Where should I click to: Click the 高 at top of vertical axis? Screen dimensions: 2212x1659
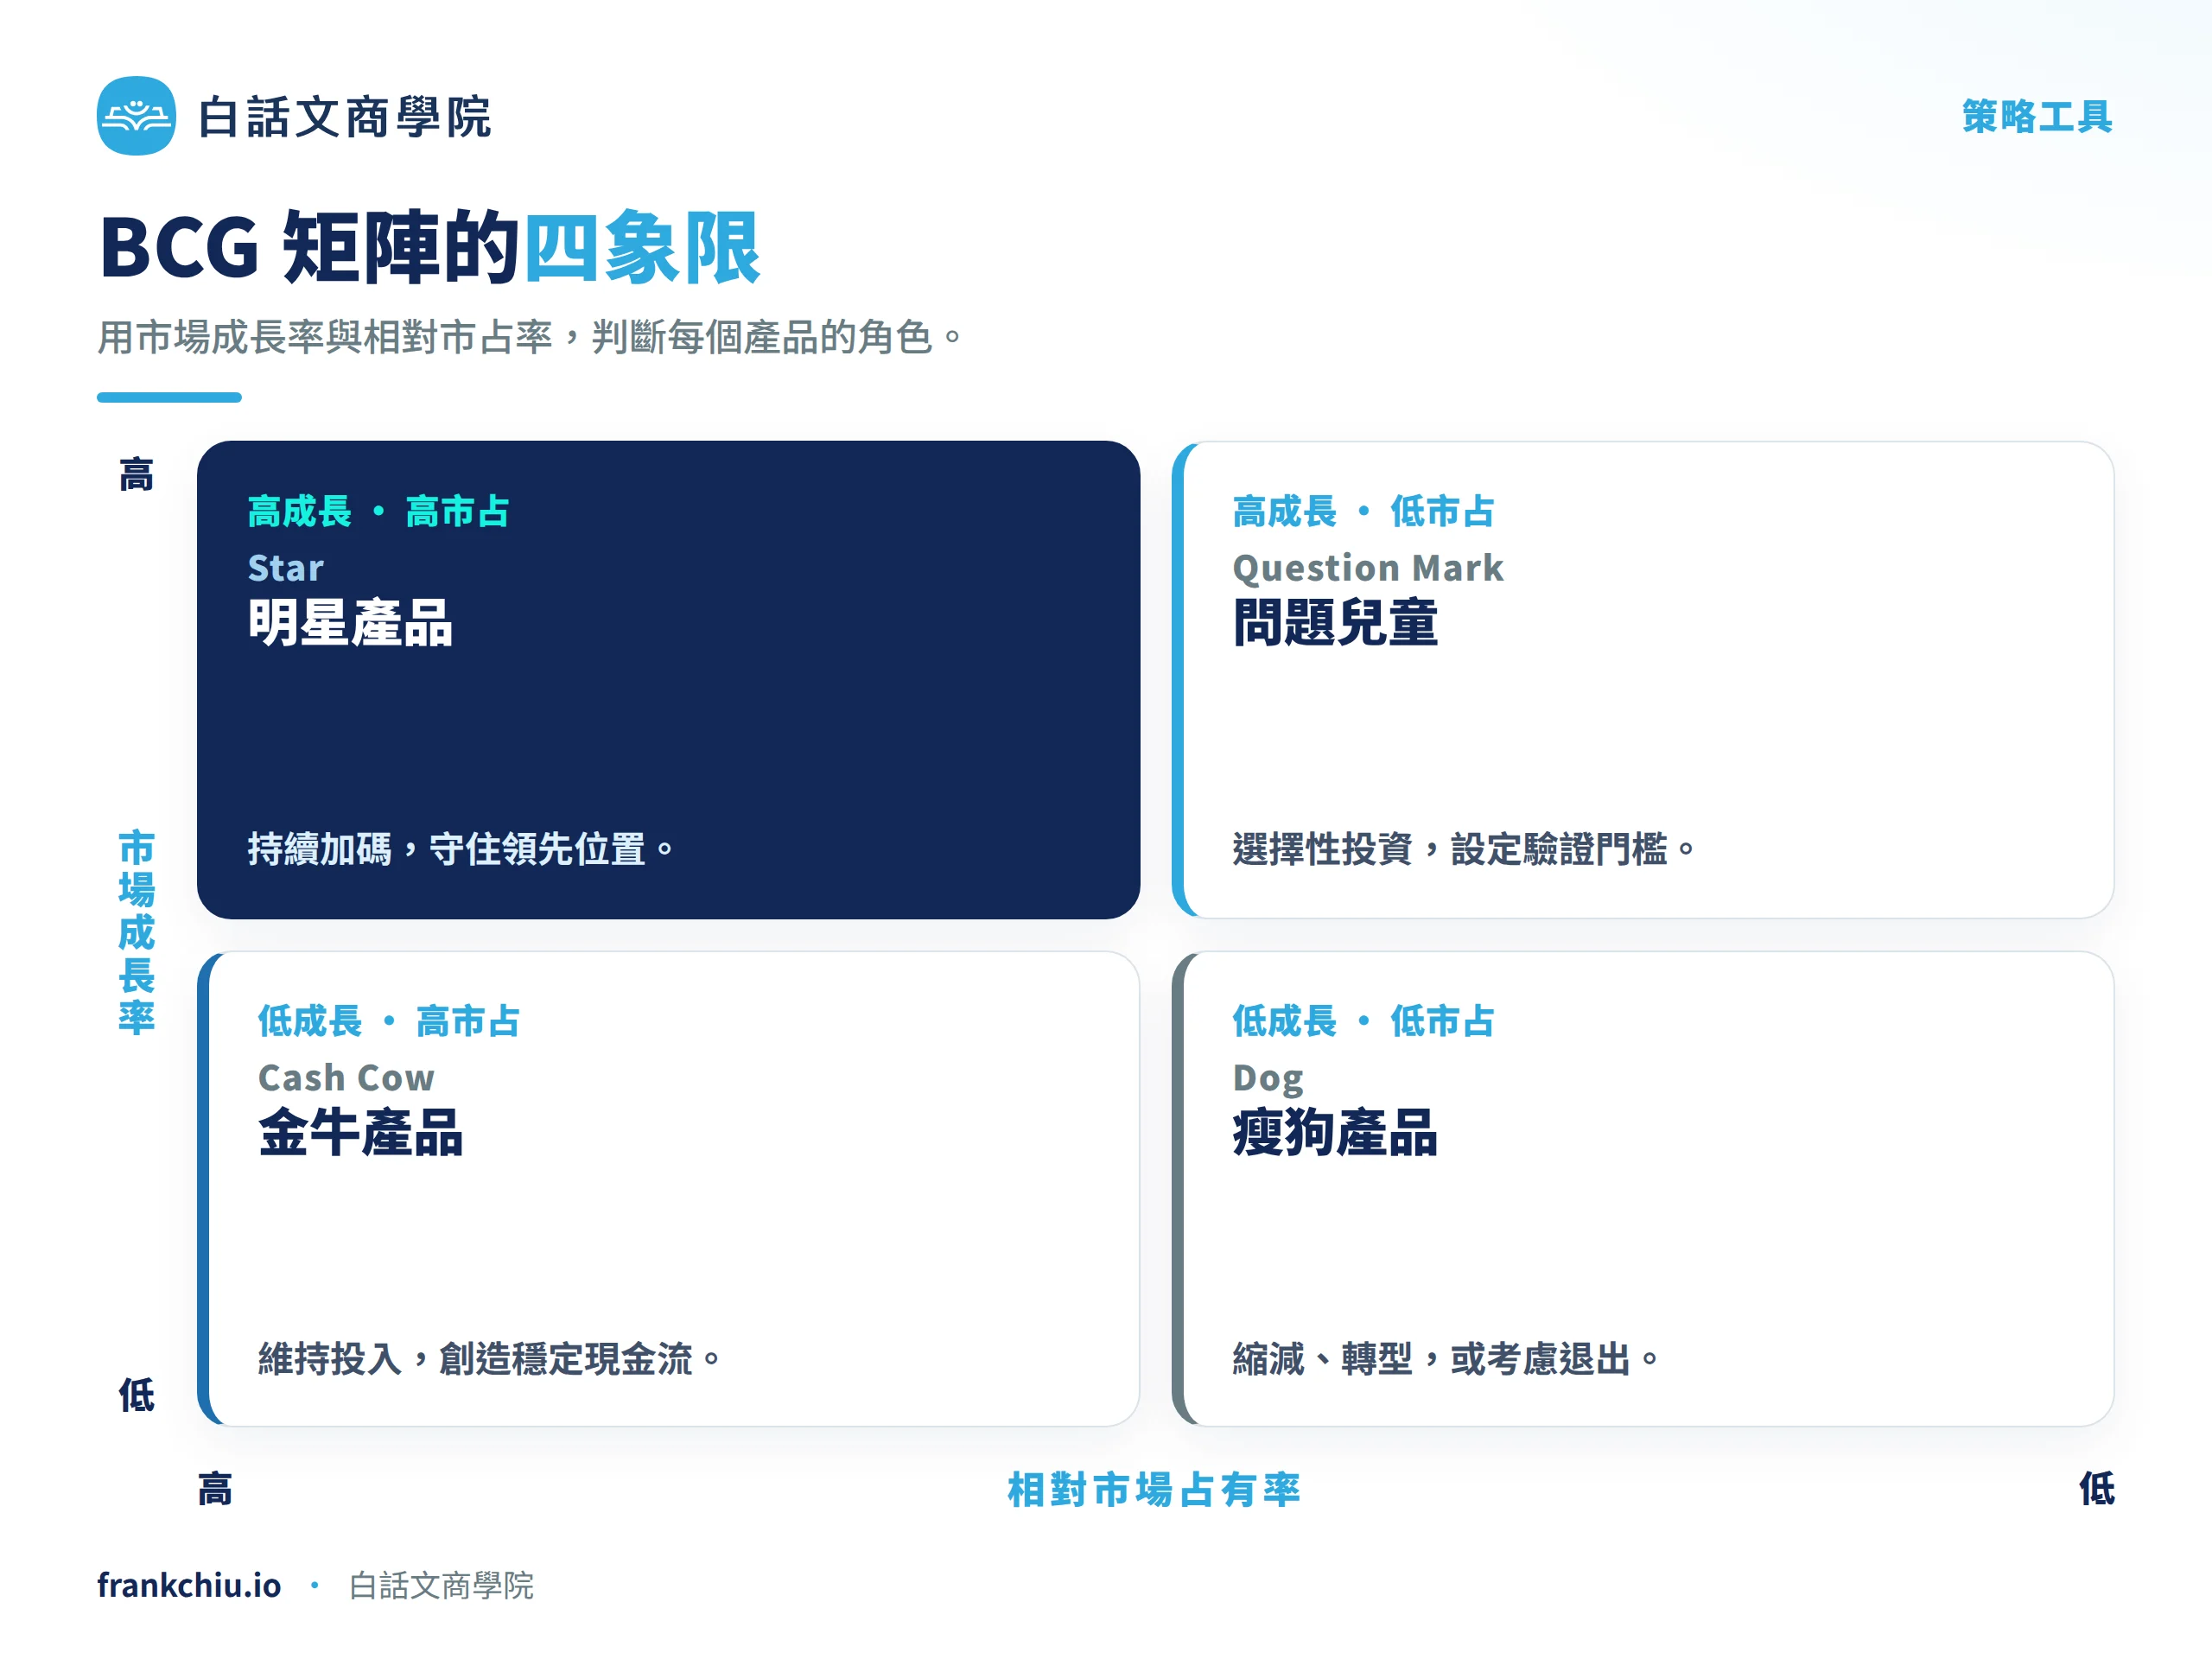pyautogui.click(x=137, y=475)
